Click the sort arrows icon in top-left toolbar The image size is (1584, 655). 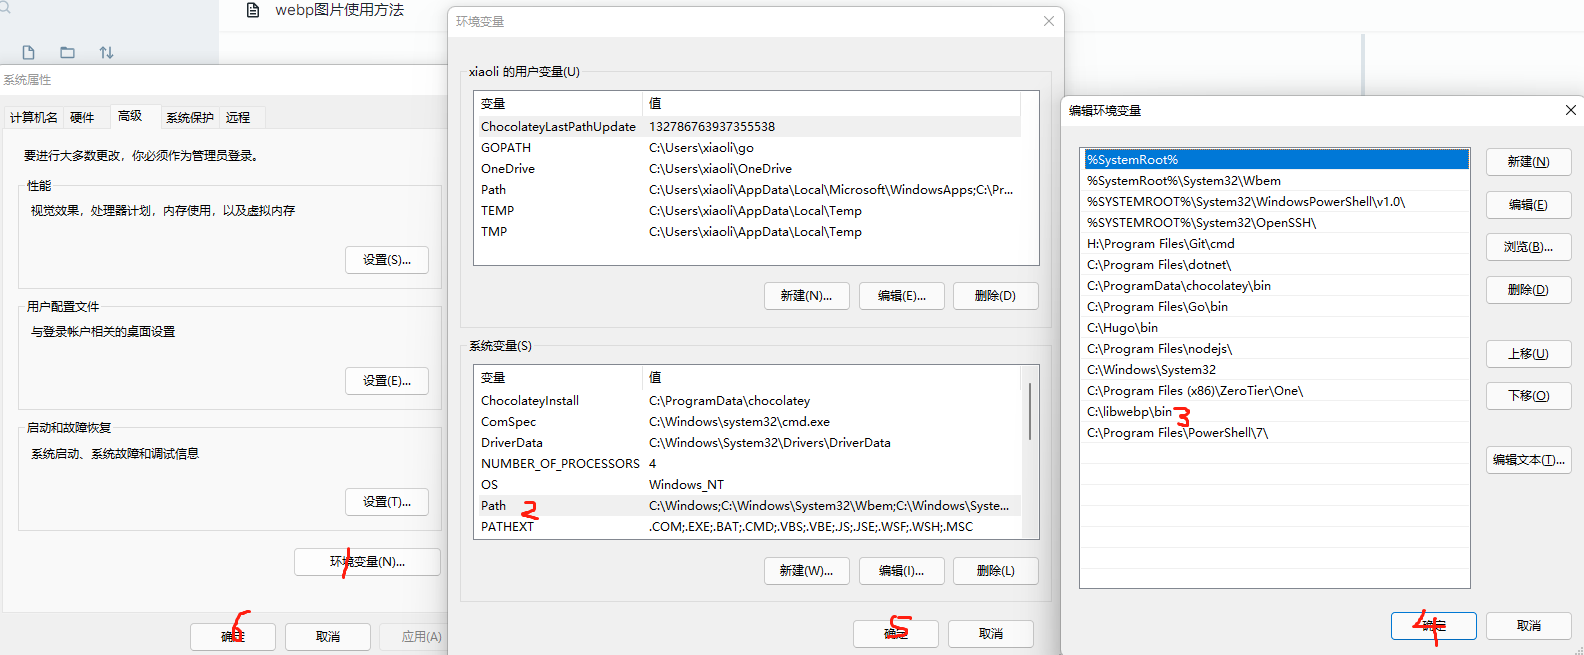(x=106, y=53)
